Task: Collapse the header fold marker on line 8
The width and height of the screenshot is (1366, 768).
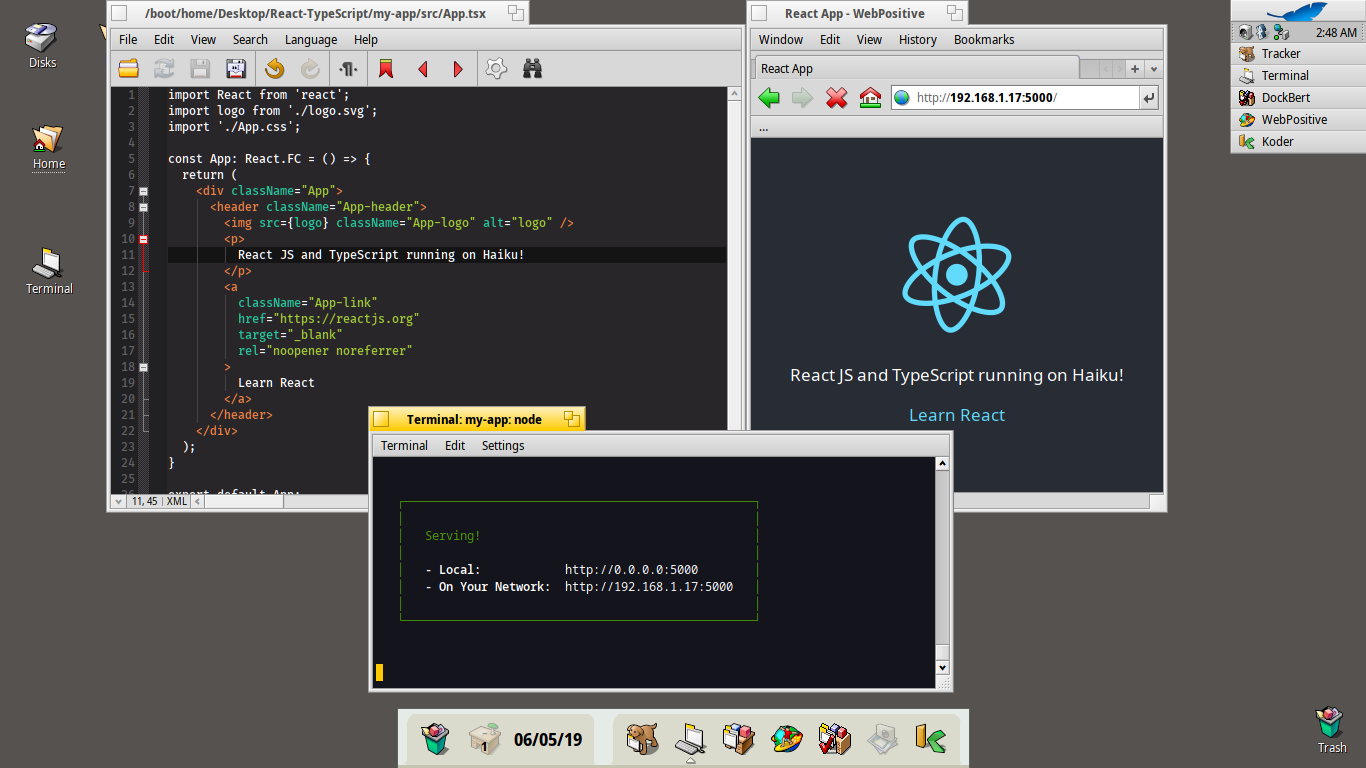Action: (144, 207)
